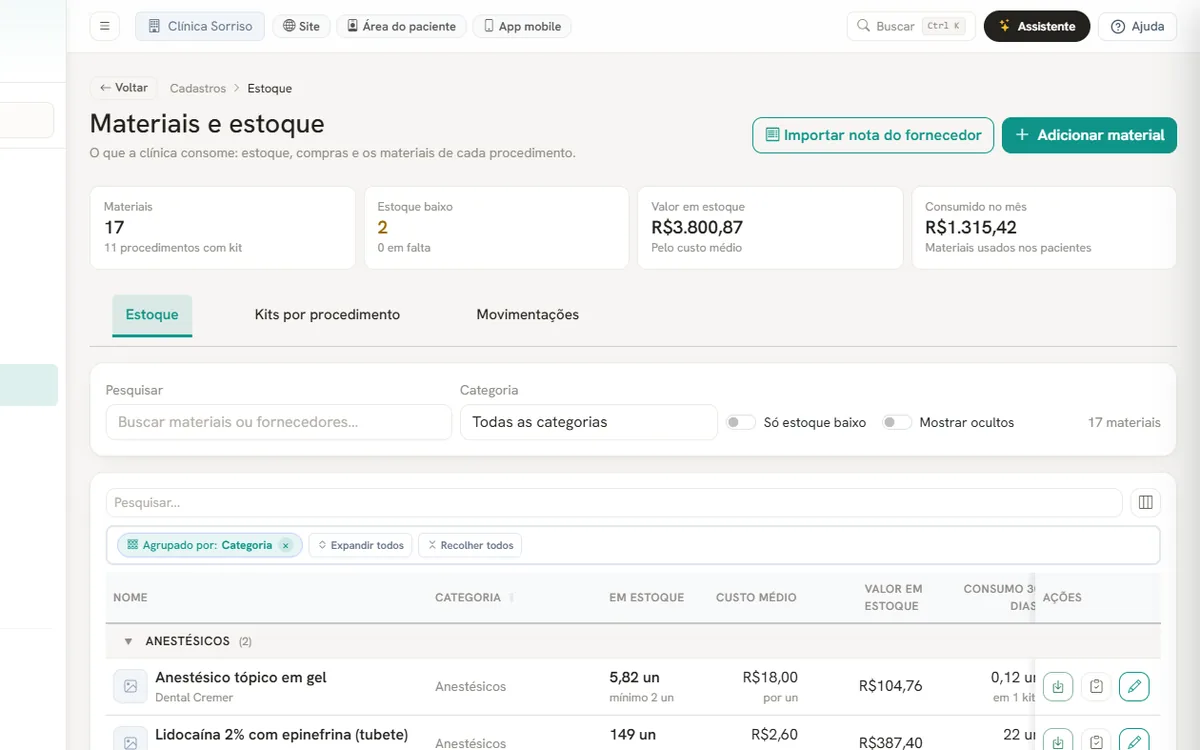The width and height of the screenshot is (1200, 750).
Task: Click the Buscar search box
Action: click(911, 26)
